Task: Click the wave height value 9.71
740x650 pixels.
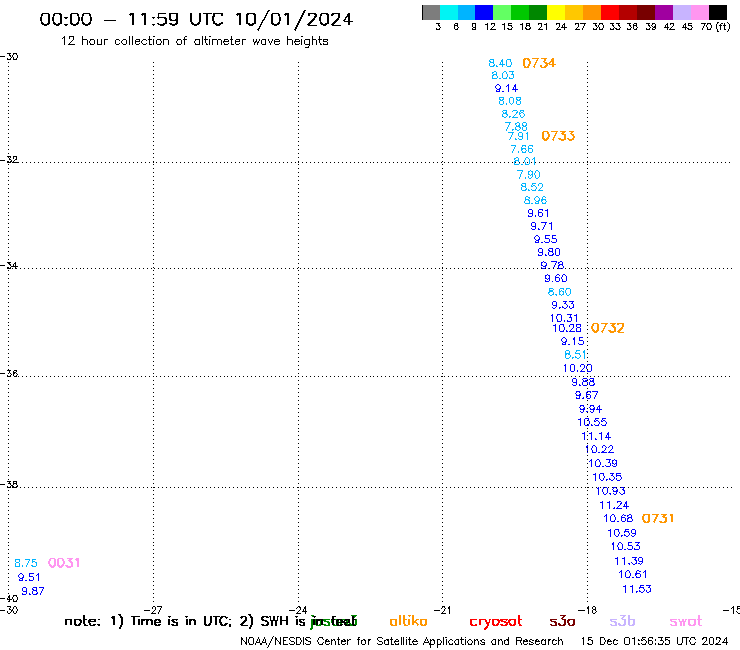Action: (x=542, y=226)
